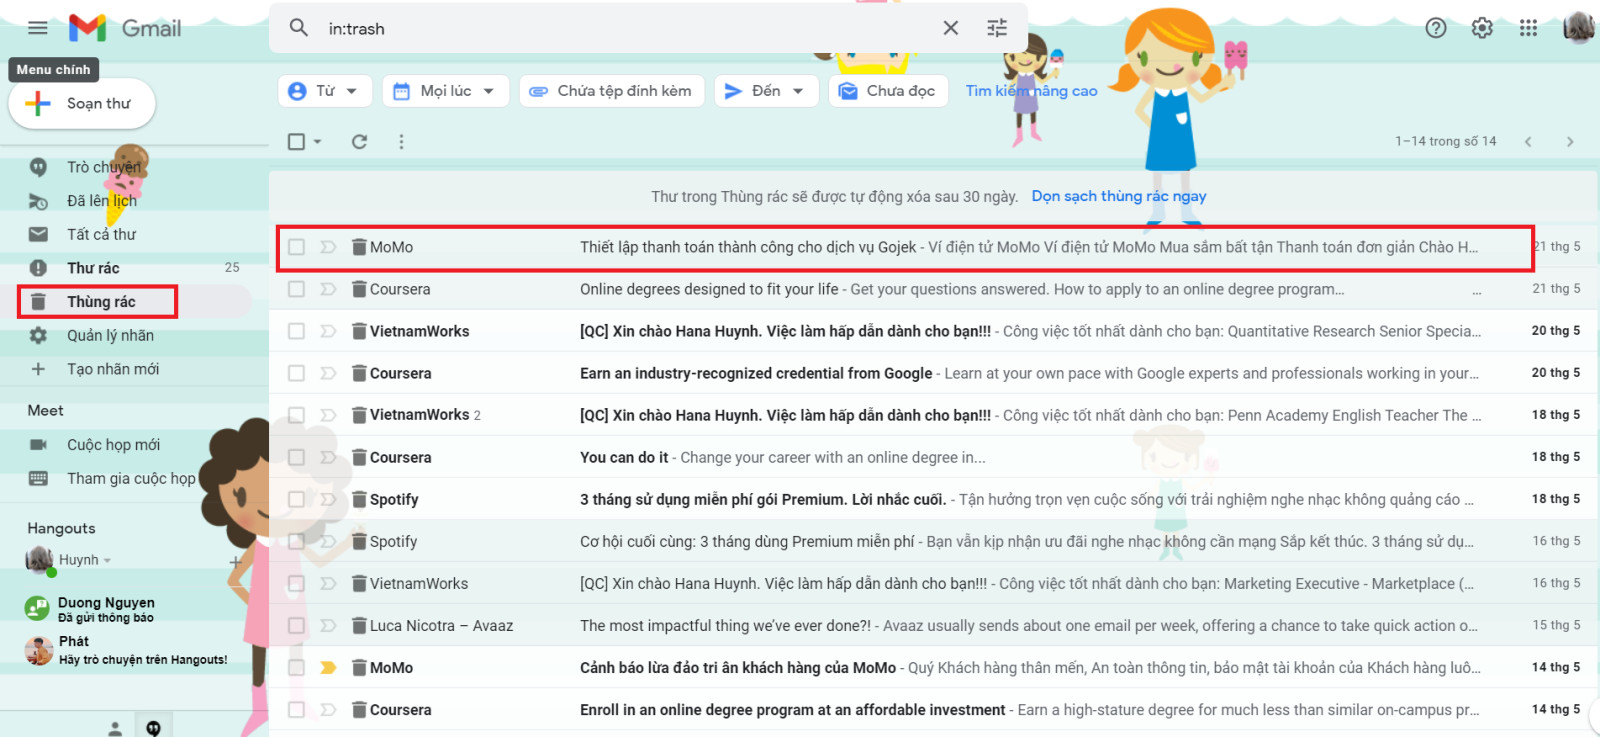Open Trò chuyện in sidebar

[x=103, y=167]
